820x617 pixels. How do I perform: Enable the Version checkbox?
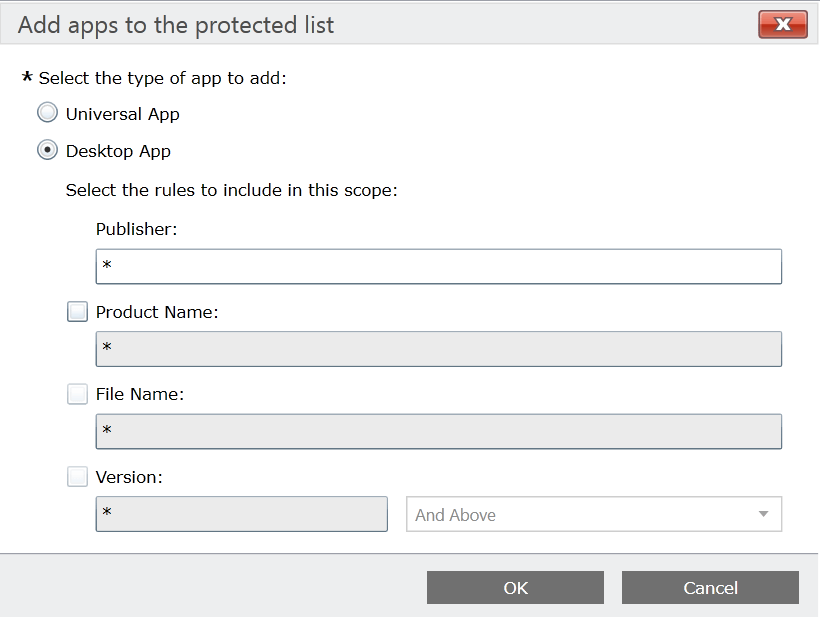coord(77,477)
